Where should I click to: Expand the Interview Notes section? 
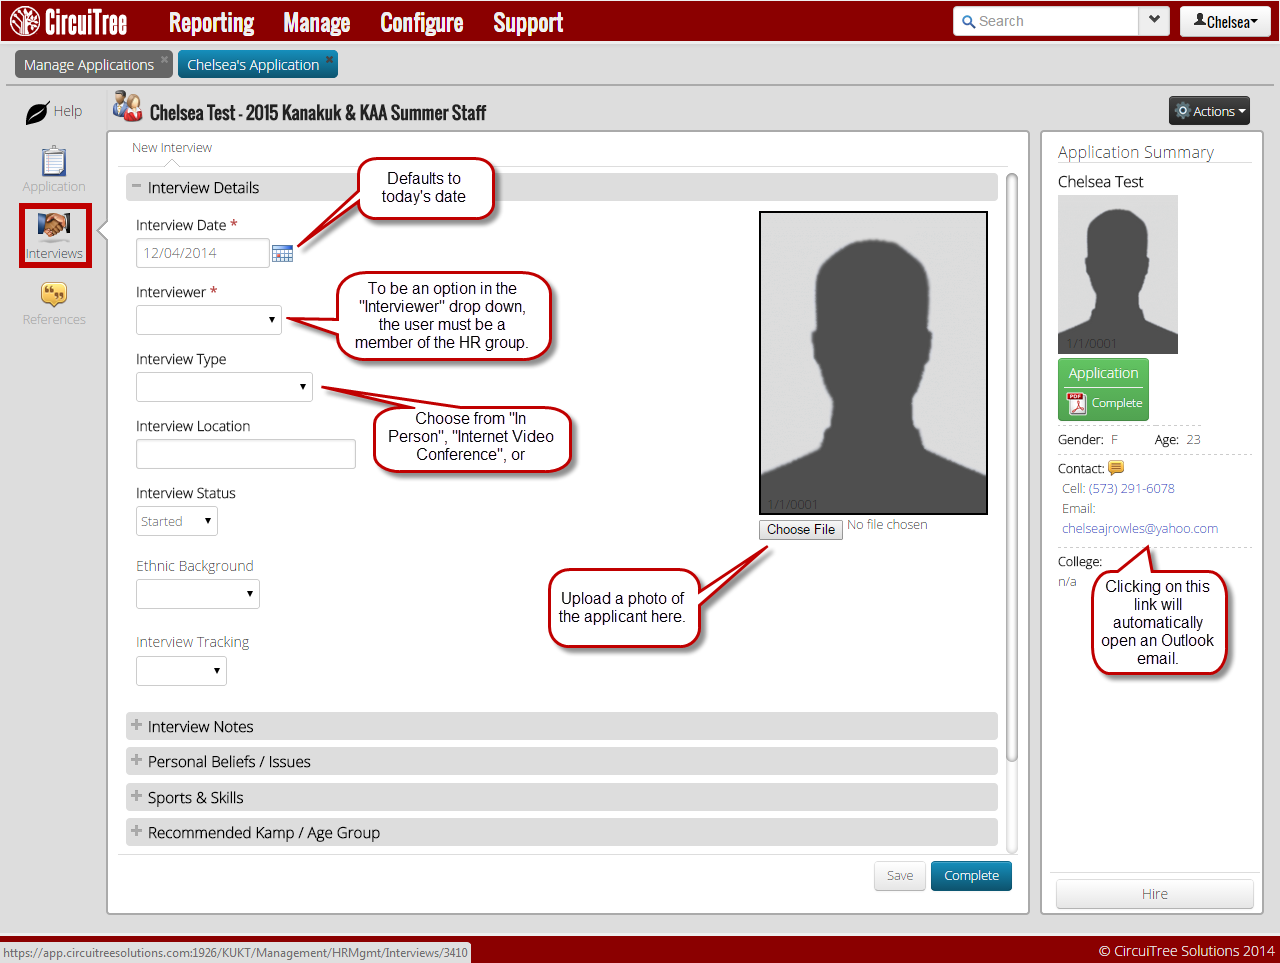coord(200,727)
